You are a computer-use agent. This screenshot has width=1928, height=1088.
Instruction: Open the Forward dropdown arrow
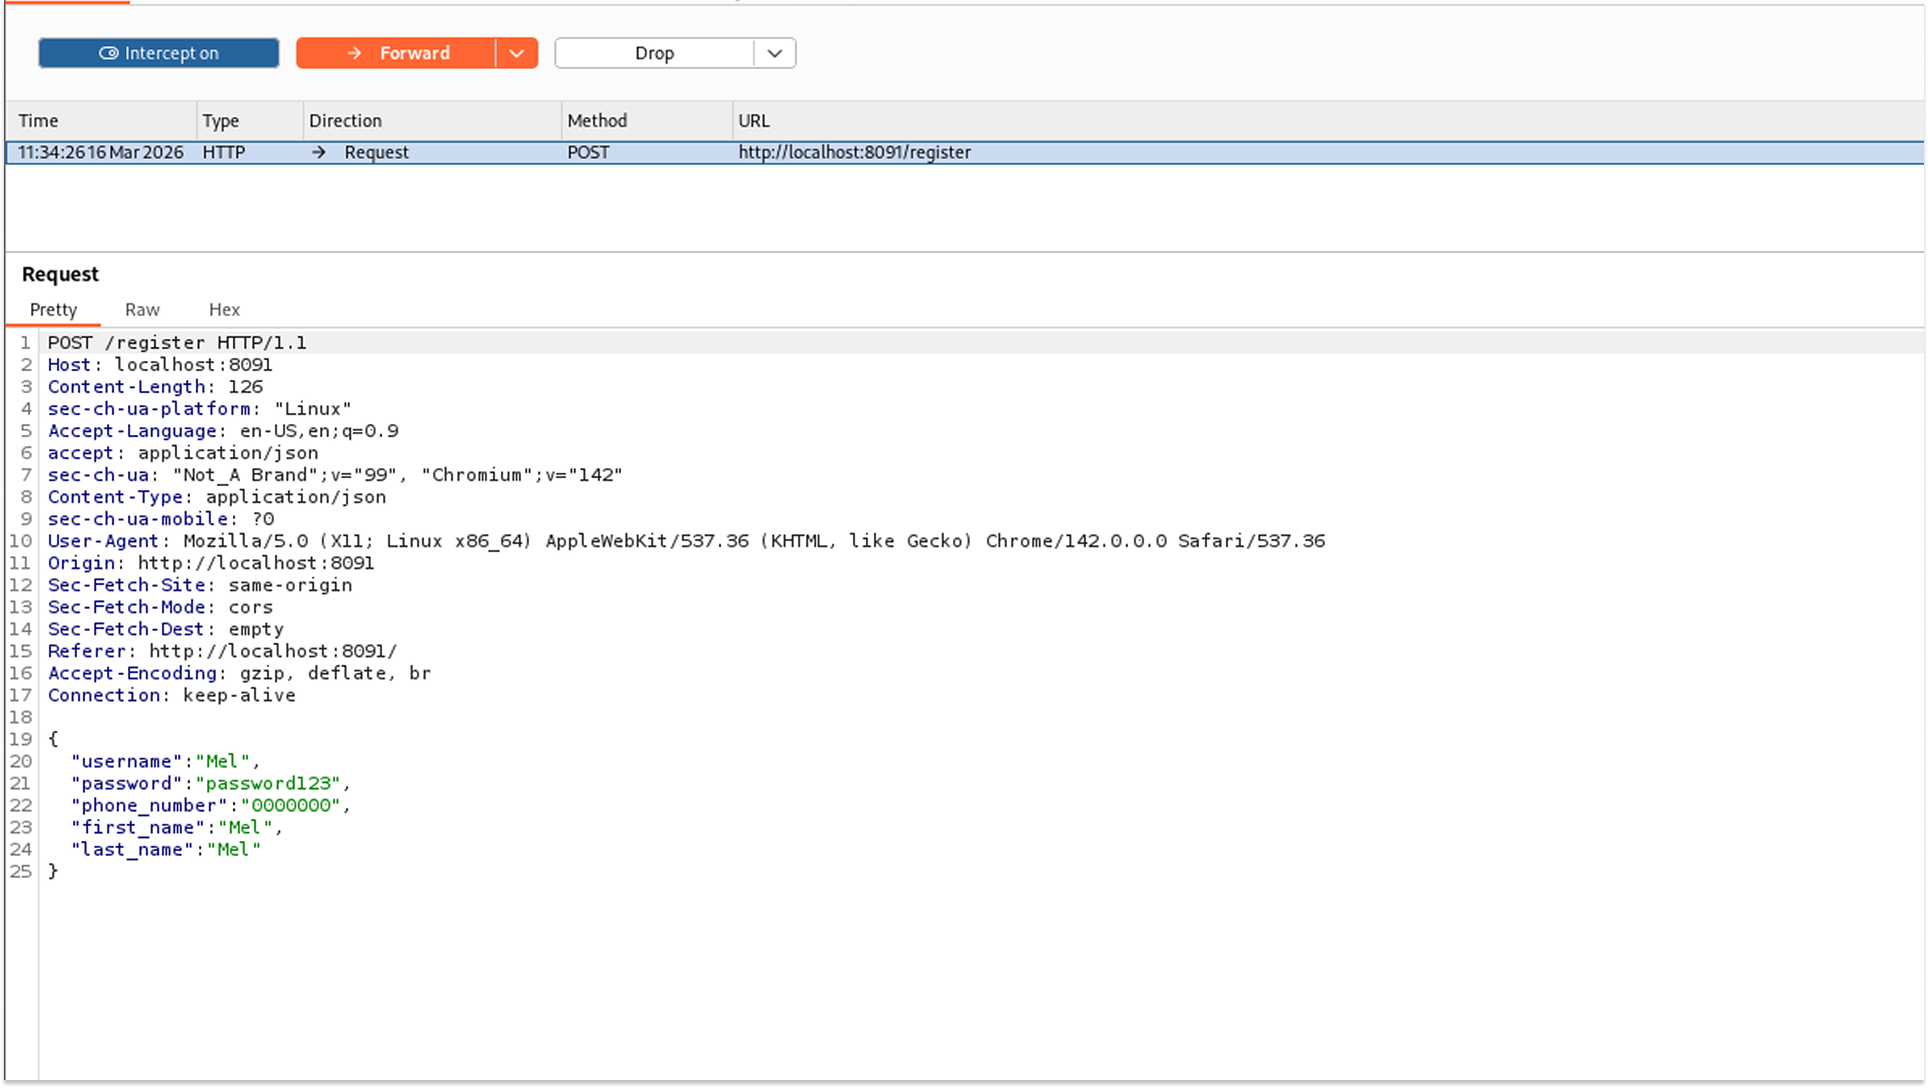(516, 53)
